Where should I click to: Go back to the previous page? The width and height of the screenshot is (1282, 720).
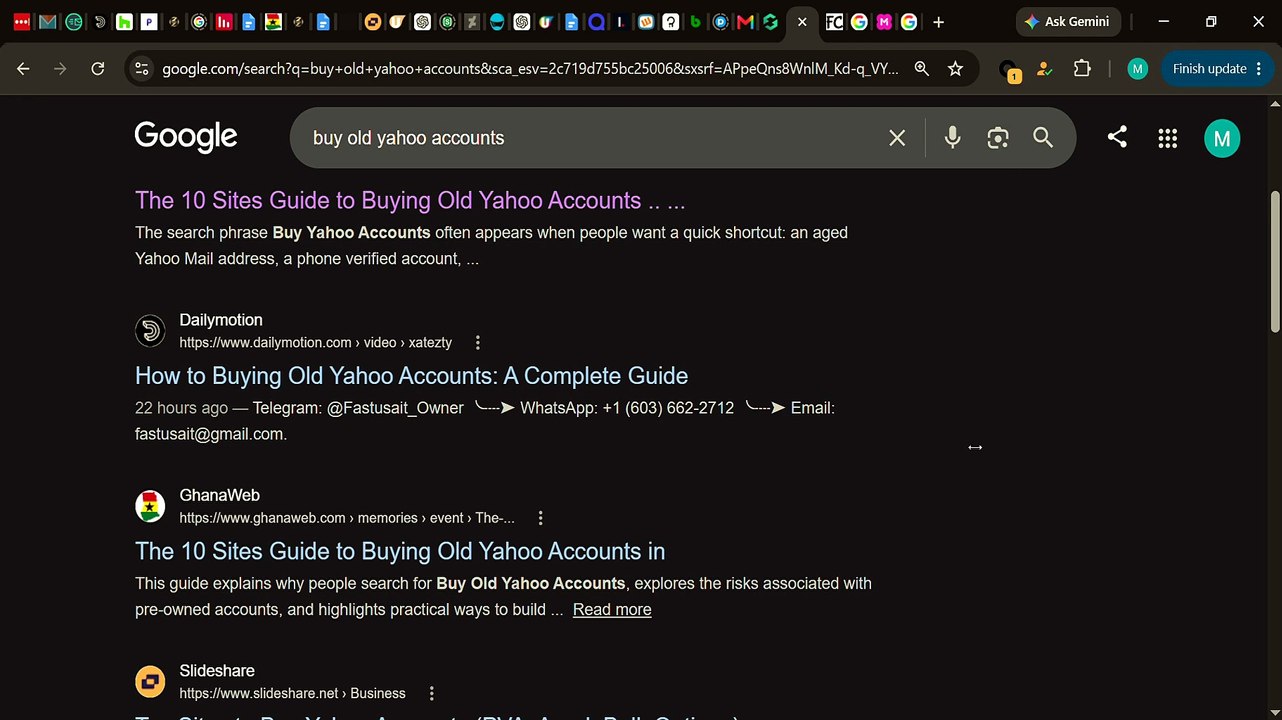point(23,69)
